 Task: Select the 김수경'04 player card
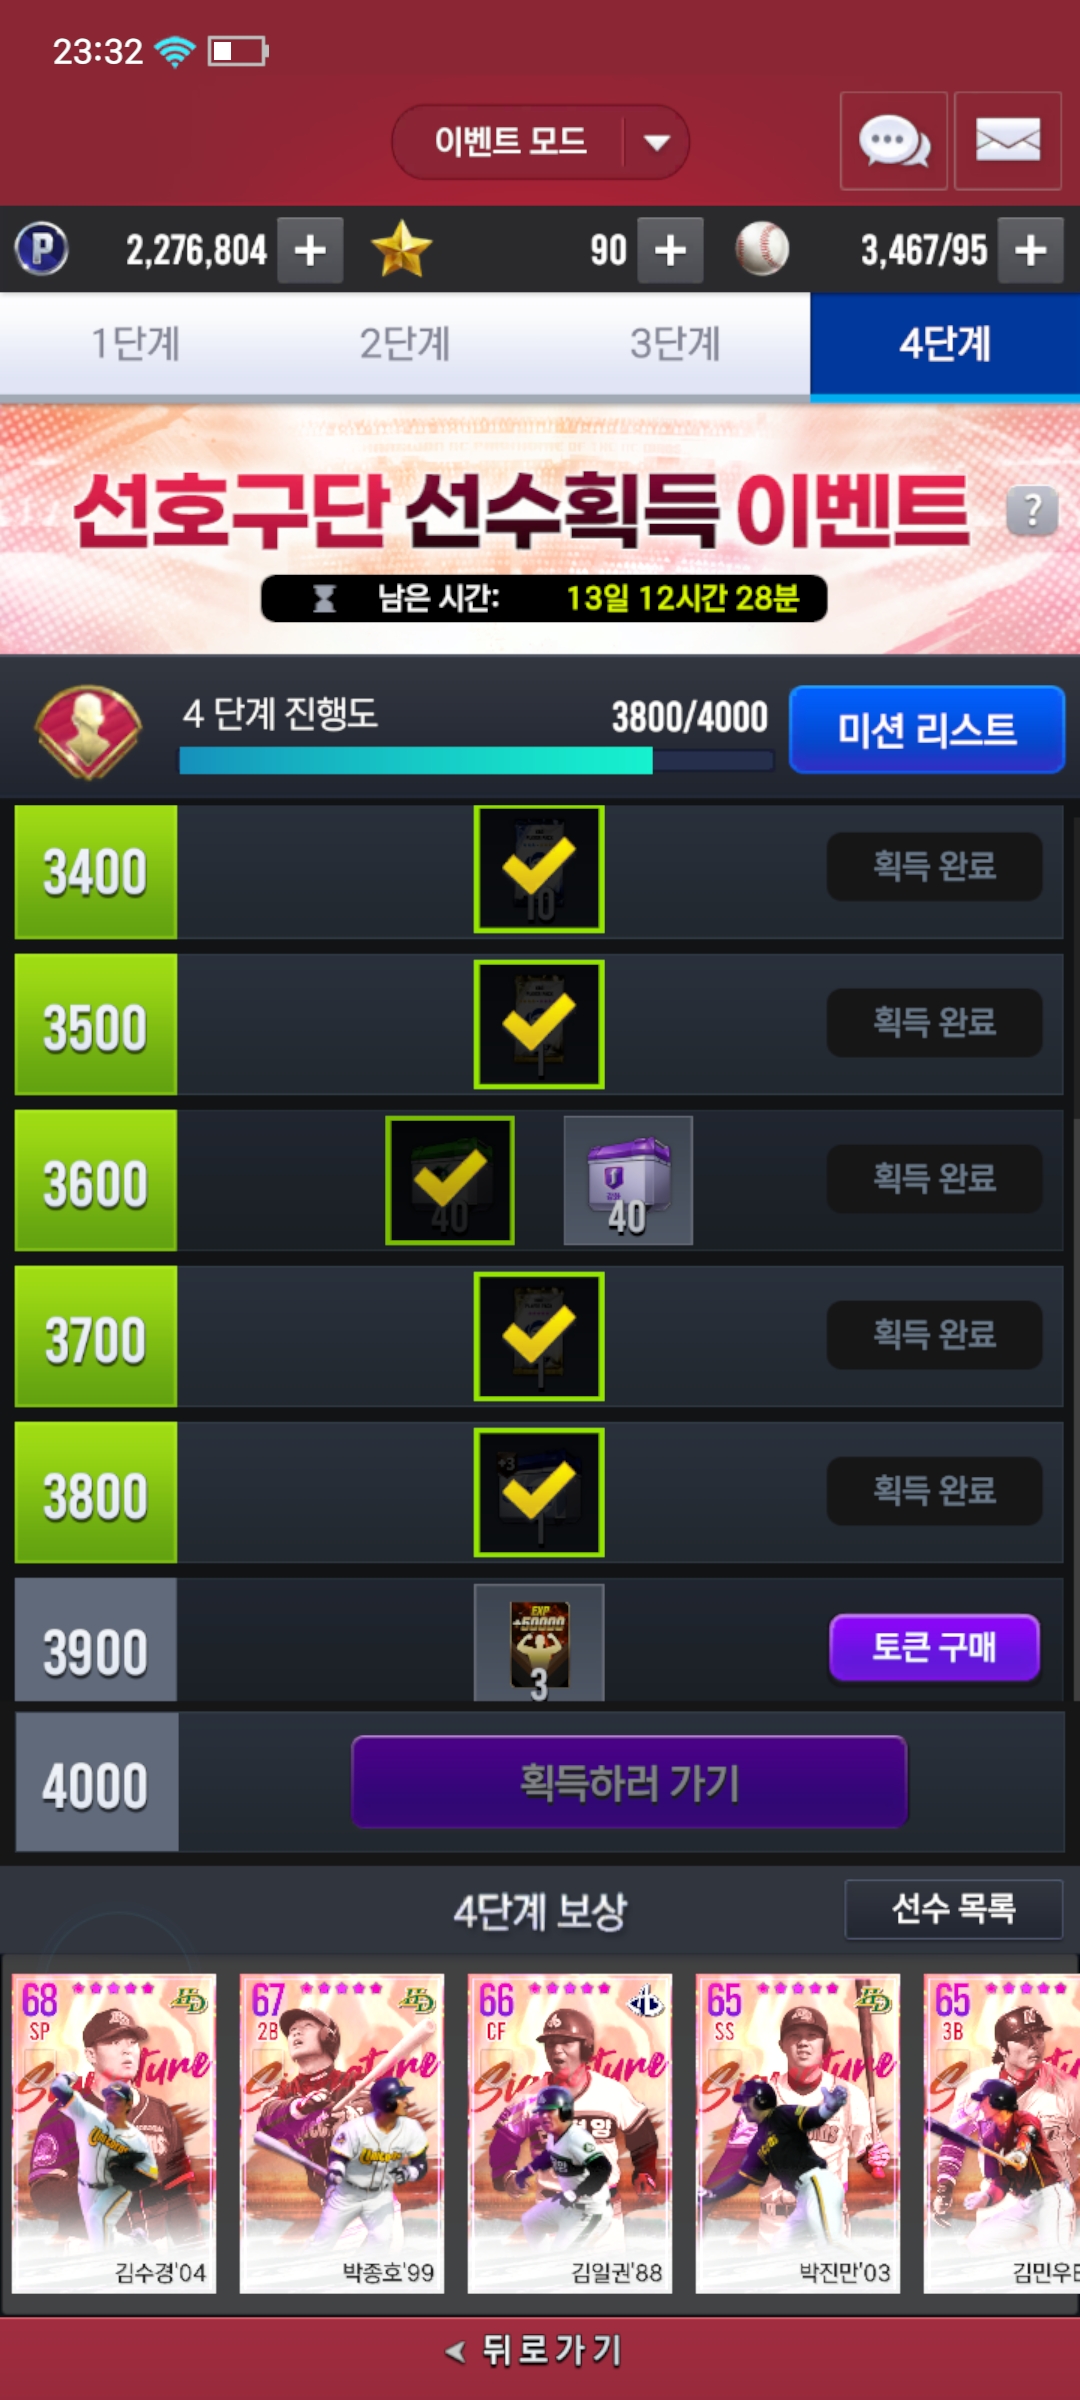click(x=114, y=2132)
